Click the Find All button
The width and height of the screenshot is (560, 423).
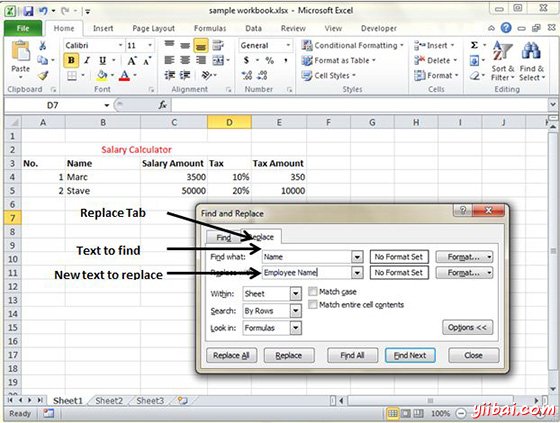click(x=352, y=355)
